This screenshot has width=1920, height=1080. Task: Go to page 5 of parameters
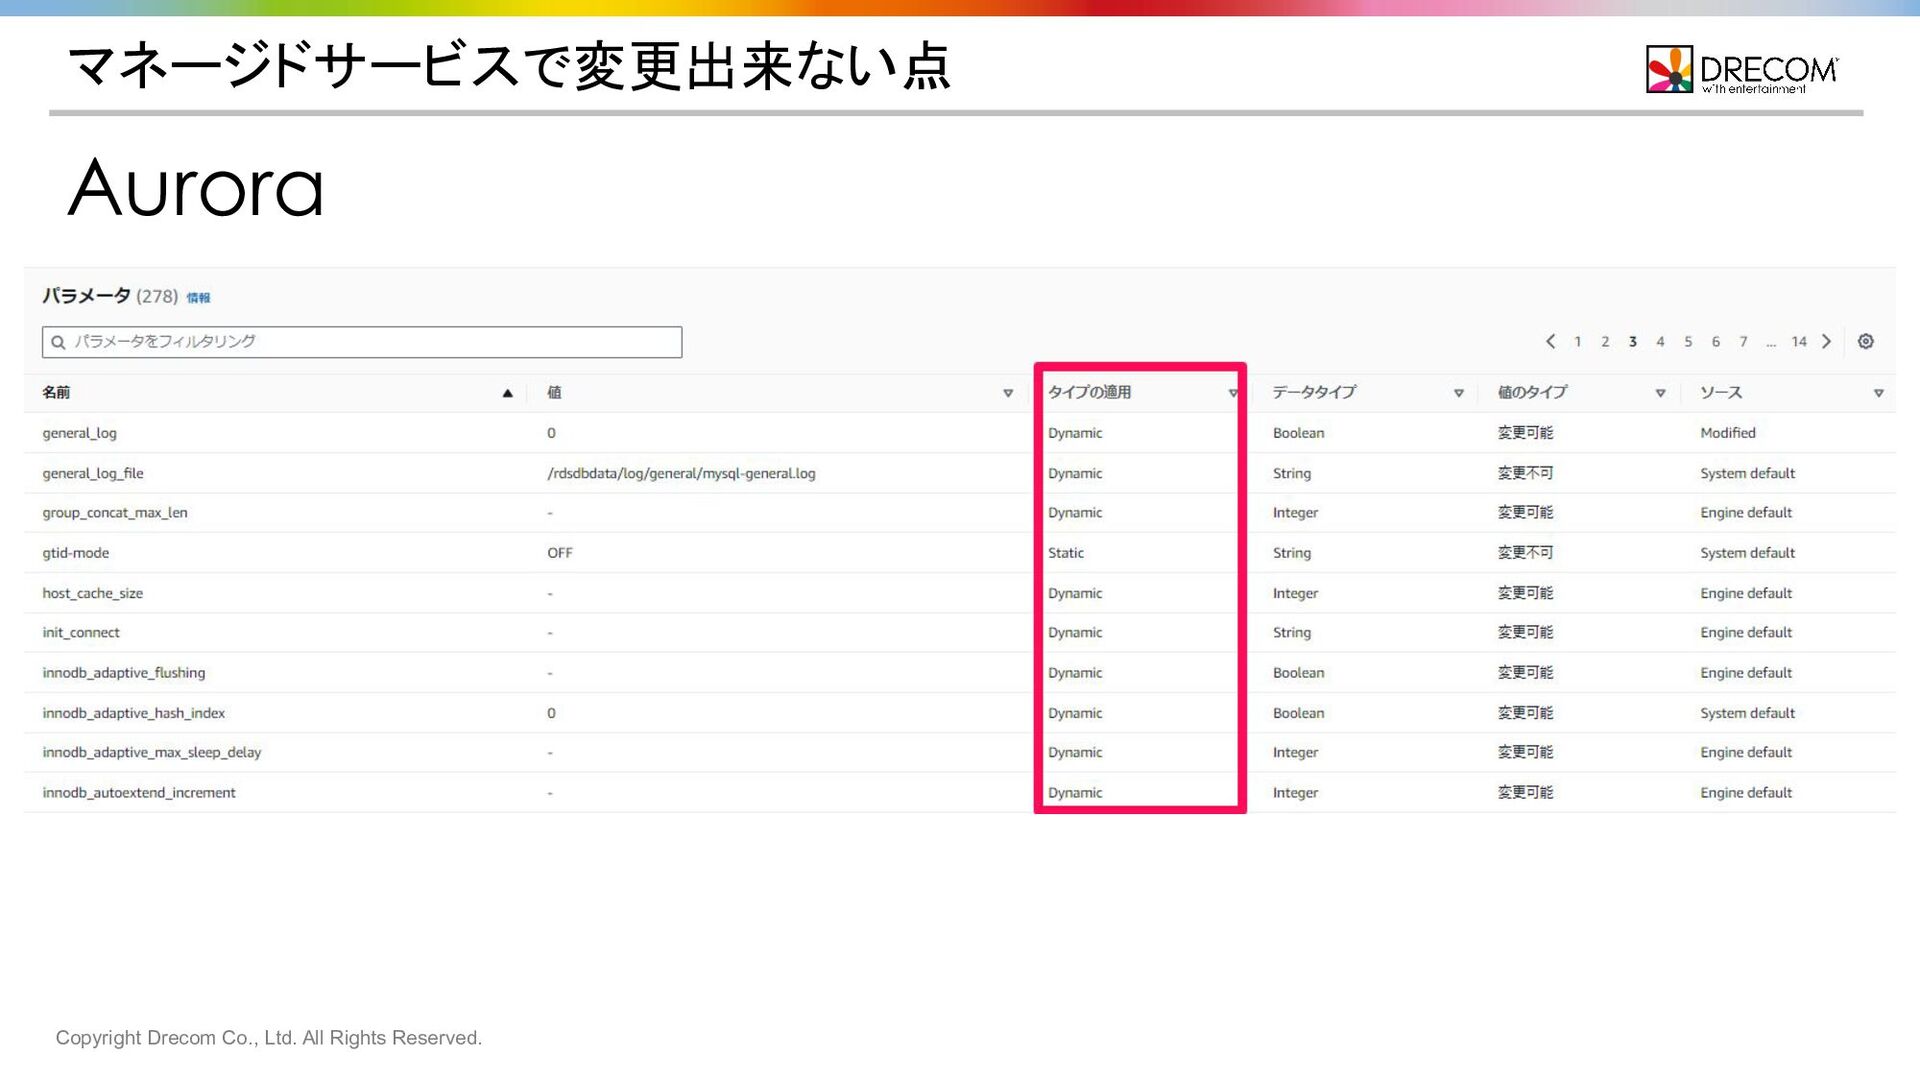(1688, 342)
